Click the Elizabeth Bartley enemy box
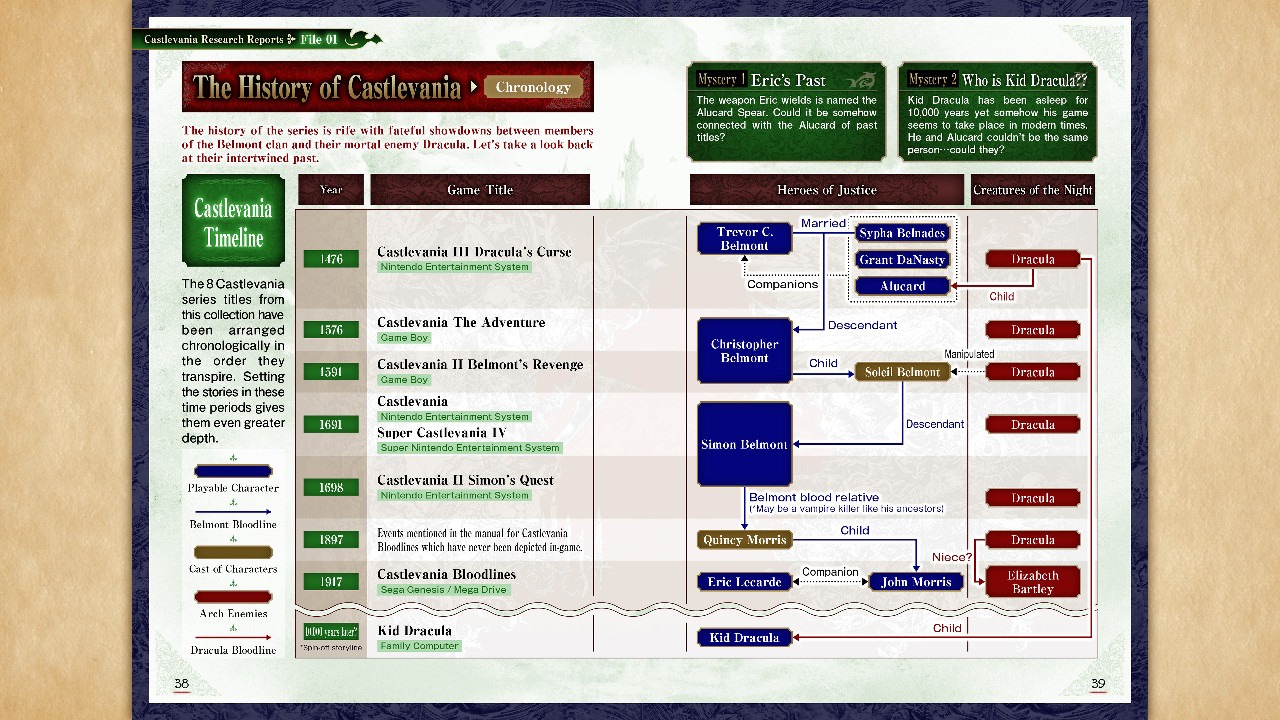The height and width of the screenshot is (720, 1280). (1032, 582)
